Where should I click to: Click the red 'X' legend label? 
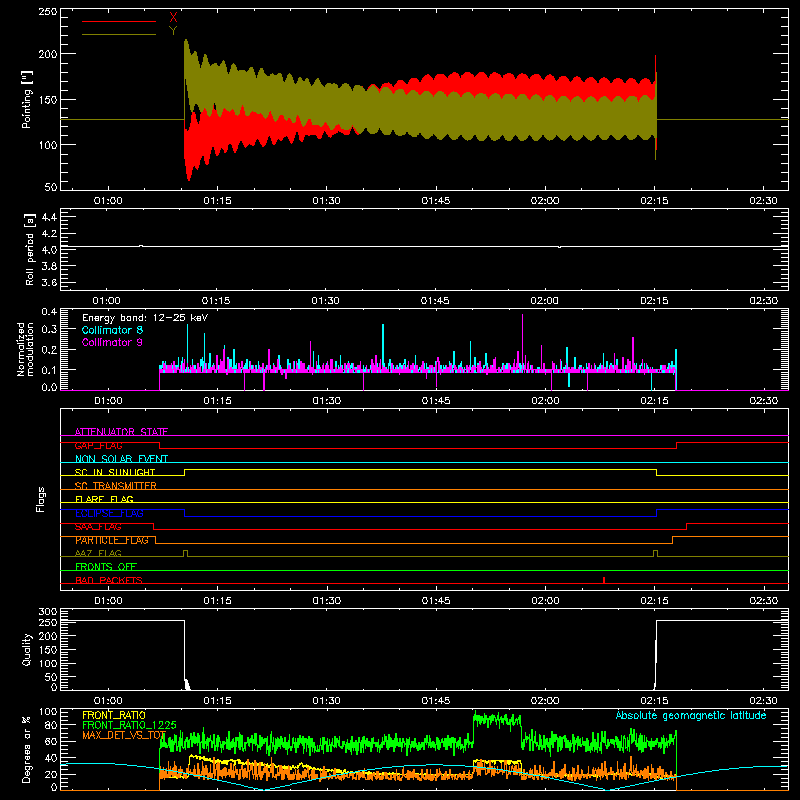pyautogui.click(x=173, y=18)
